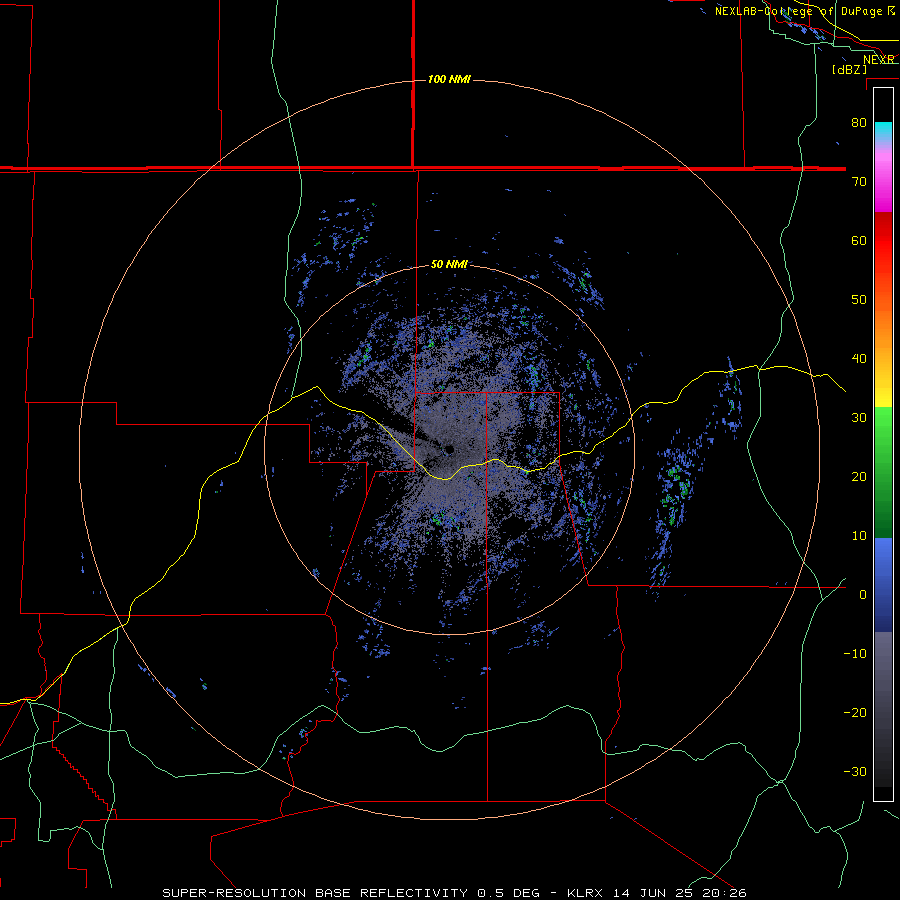This screenshot has height=900, width=900.
Task: Click the 40 dBZ scale value
Action: point(859,359)
